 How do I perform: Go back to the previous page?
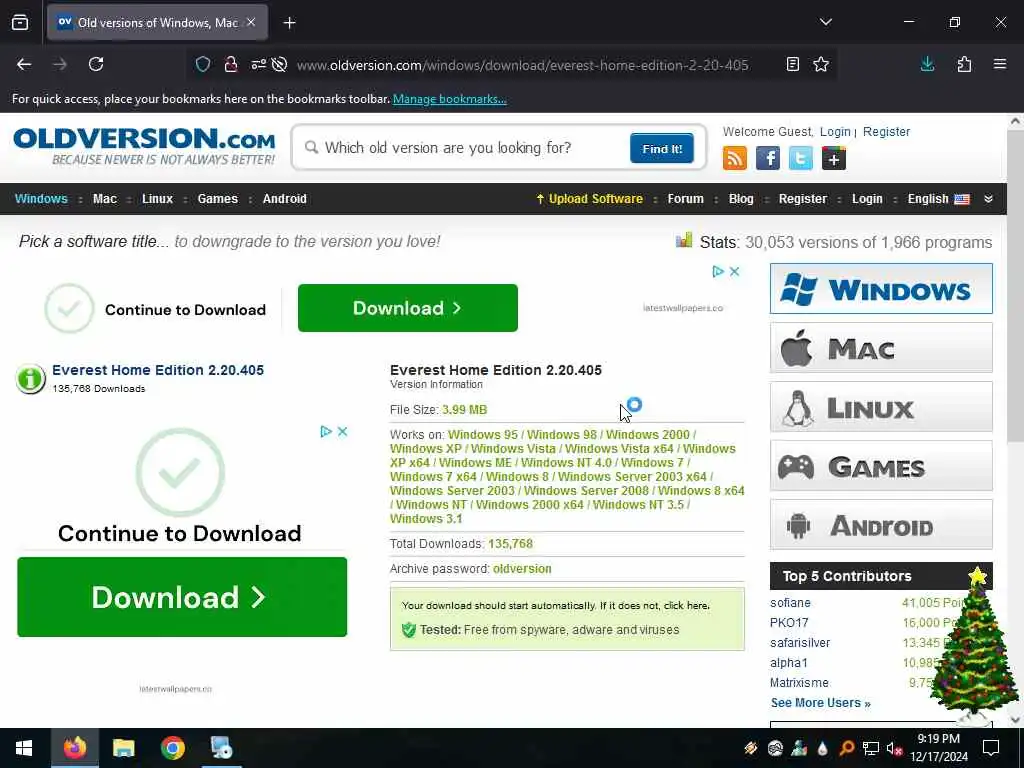click(x=24, y=64)
